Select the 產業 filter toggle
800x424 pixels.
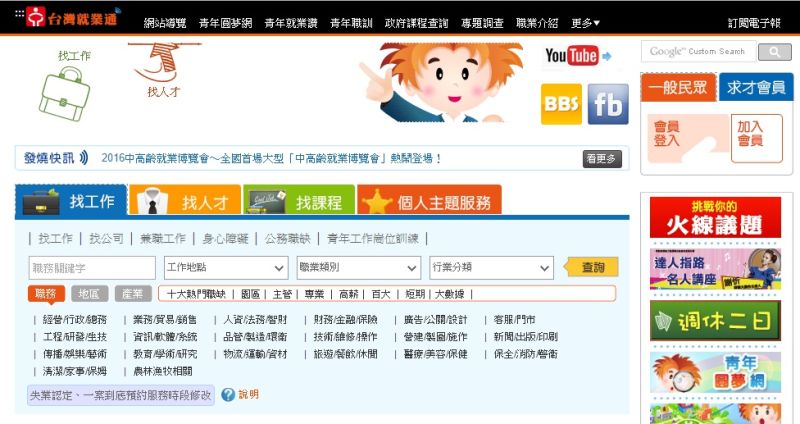coord(133,293)
